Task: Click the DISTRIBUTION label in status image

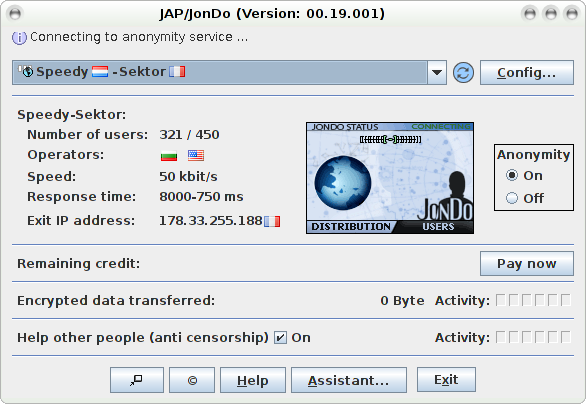Action: tap(351, 227)
